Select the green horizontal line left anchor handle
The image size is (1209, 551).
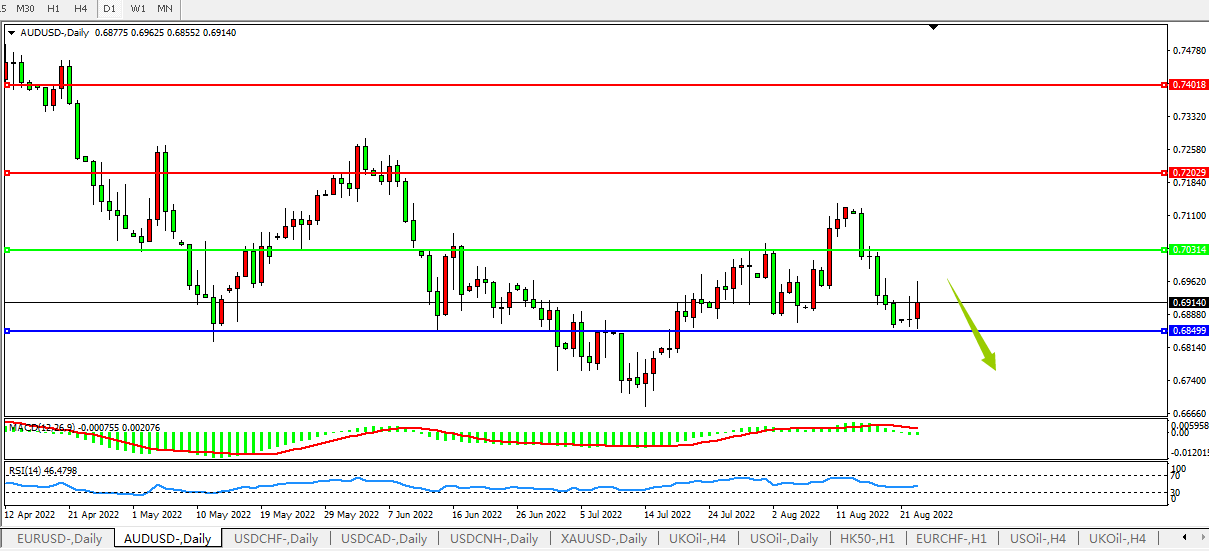point(7,250)
